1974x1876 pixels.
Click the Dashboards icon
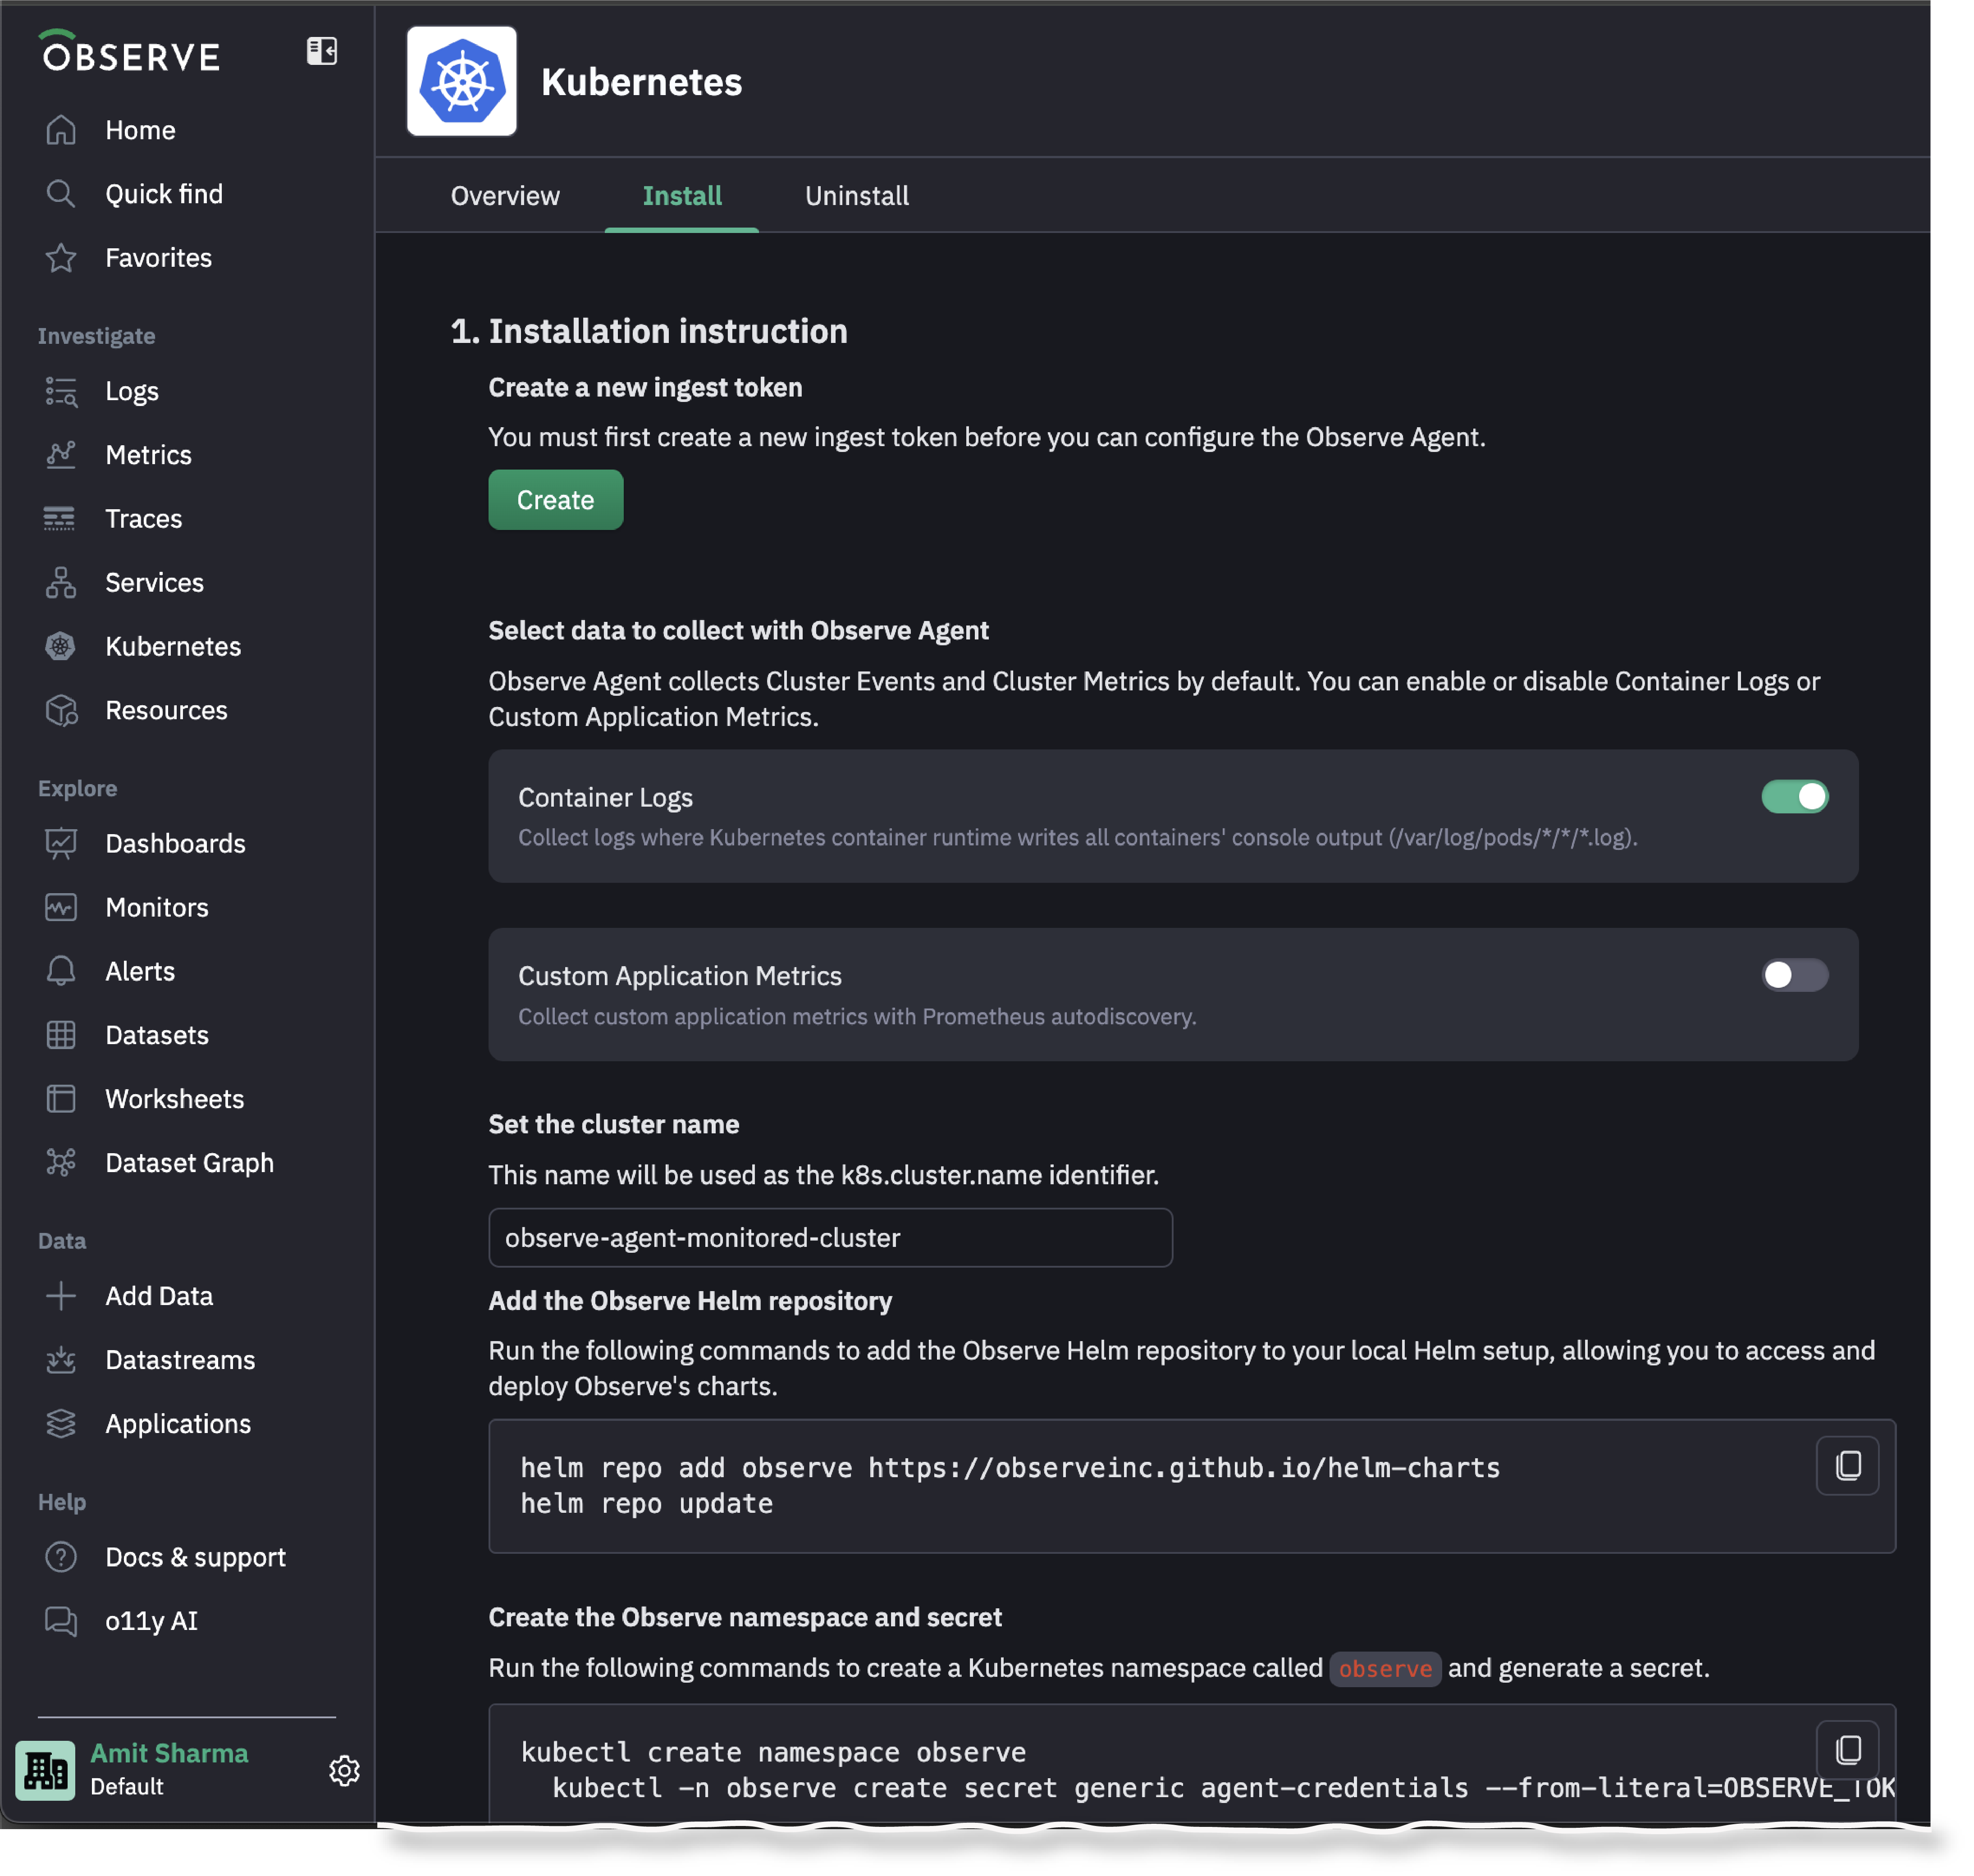click(x=61, y=844)
